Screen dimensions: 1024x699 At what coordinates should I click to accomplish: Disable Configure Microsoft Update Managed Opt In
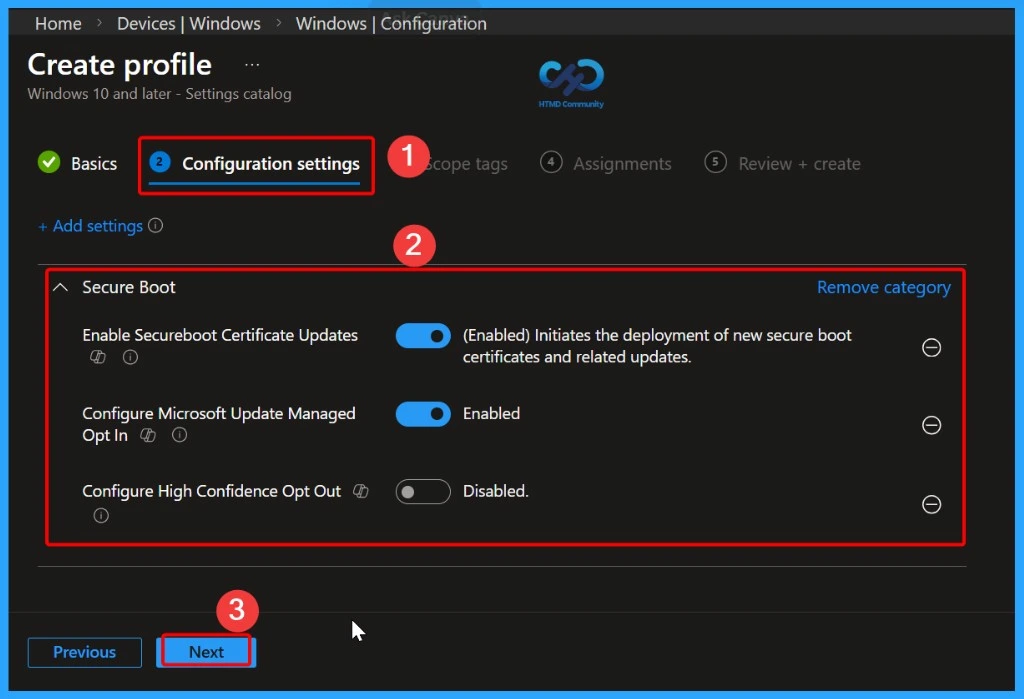coord(422,414)
